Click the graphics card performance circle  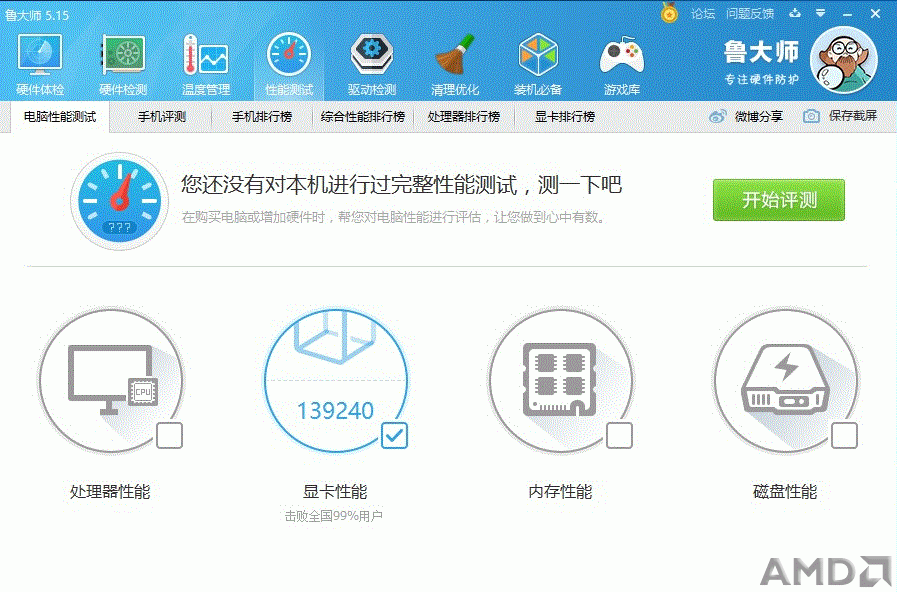click(336, 381)
